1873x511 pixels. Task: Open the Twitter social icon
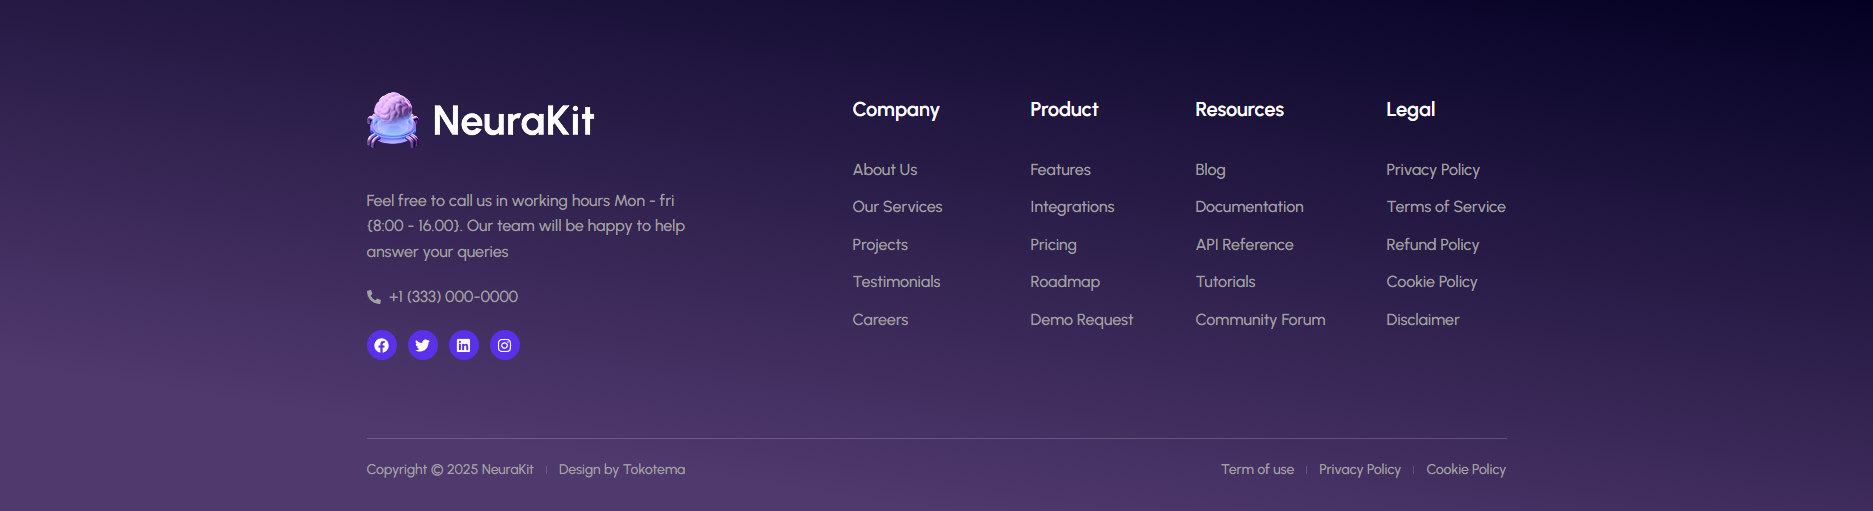click(423, 345)
